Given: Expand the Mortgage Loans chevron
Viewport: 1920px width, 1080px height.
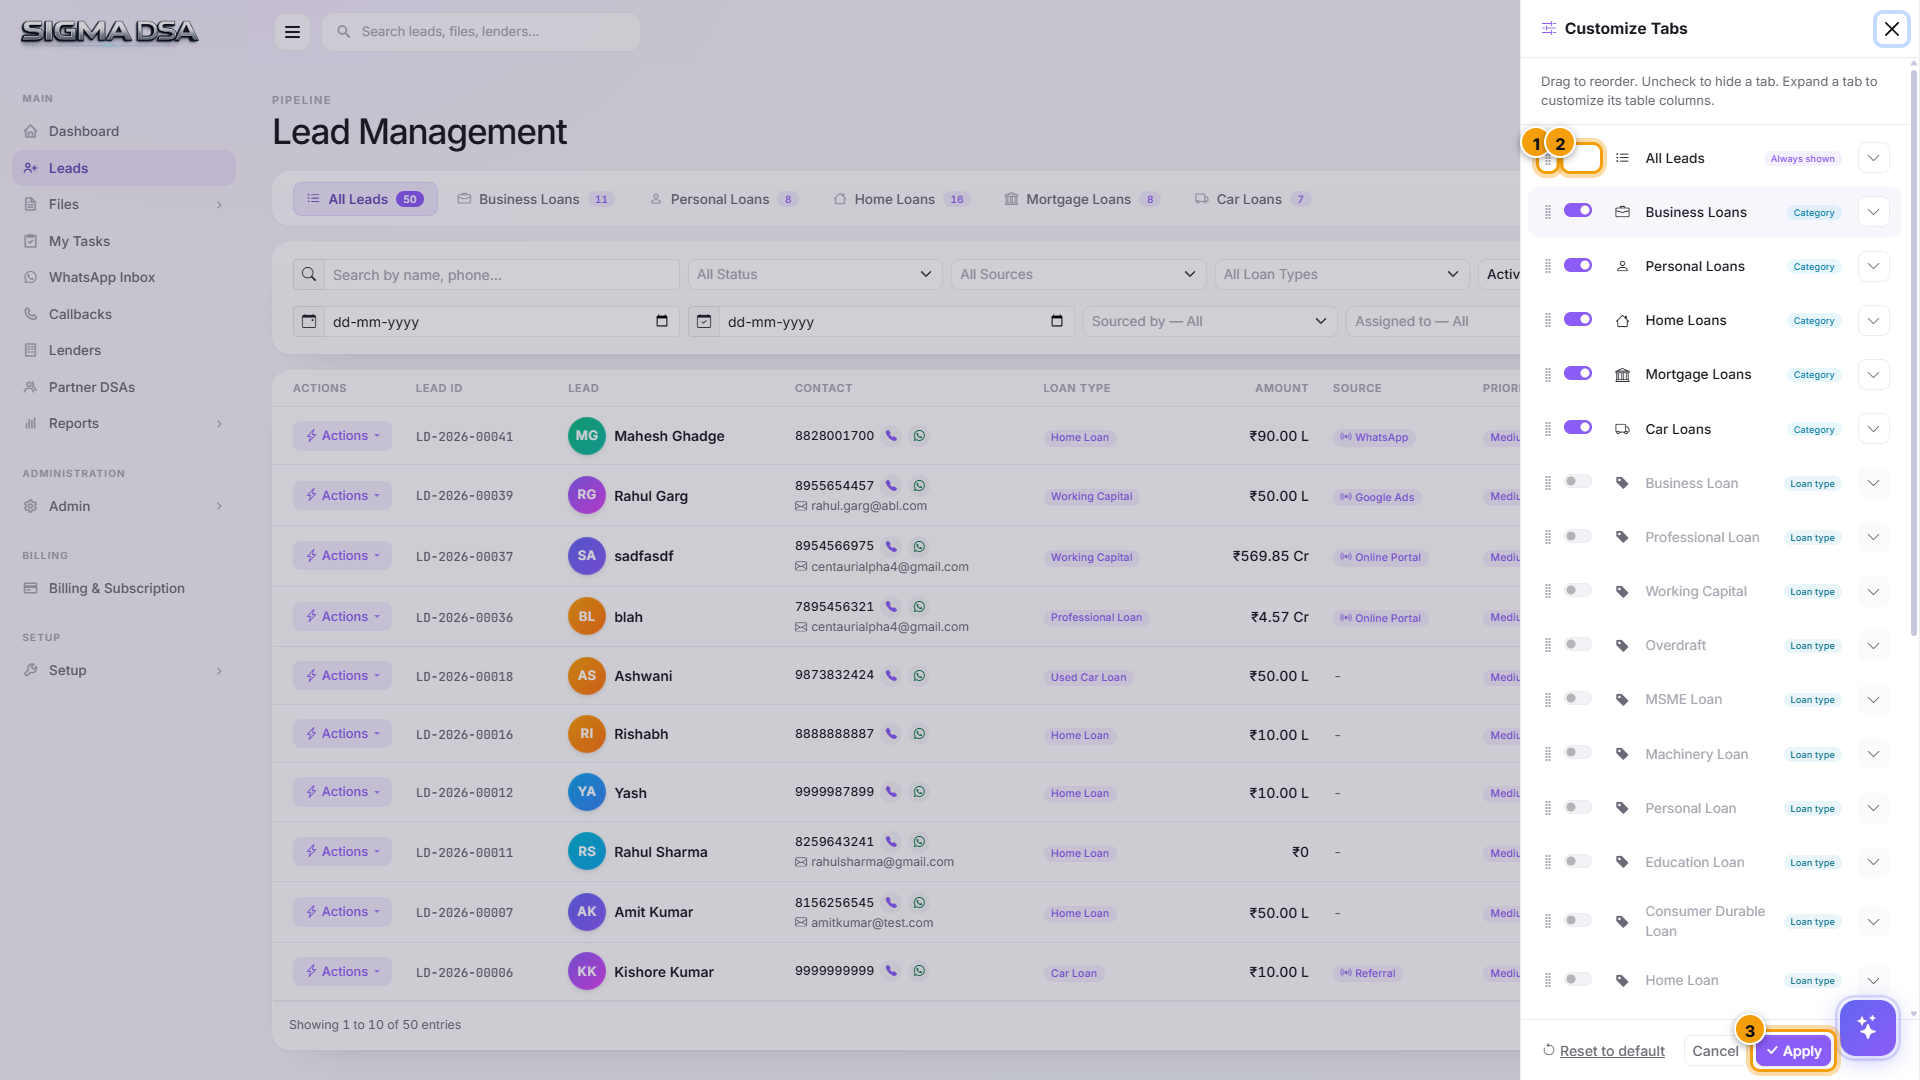Looking at the screenshot, I should (1873, 375).
